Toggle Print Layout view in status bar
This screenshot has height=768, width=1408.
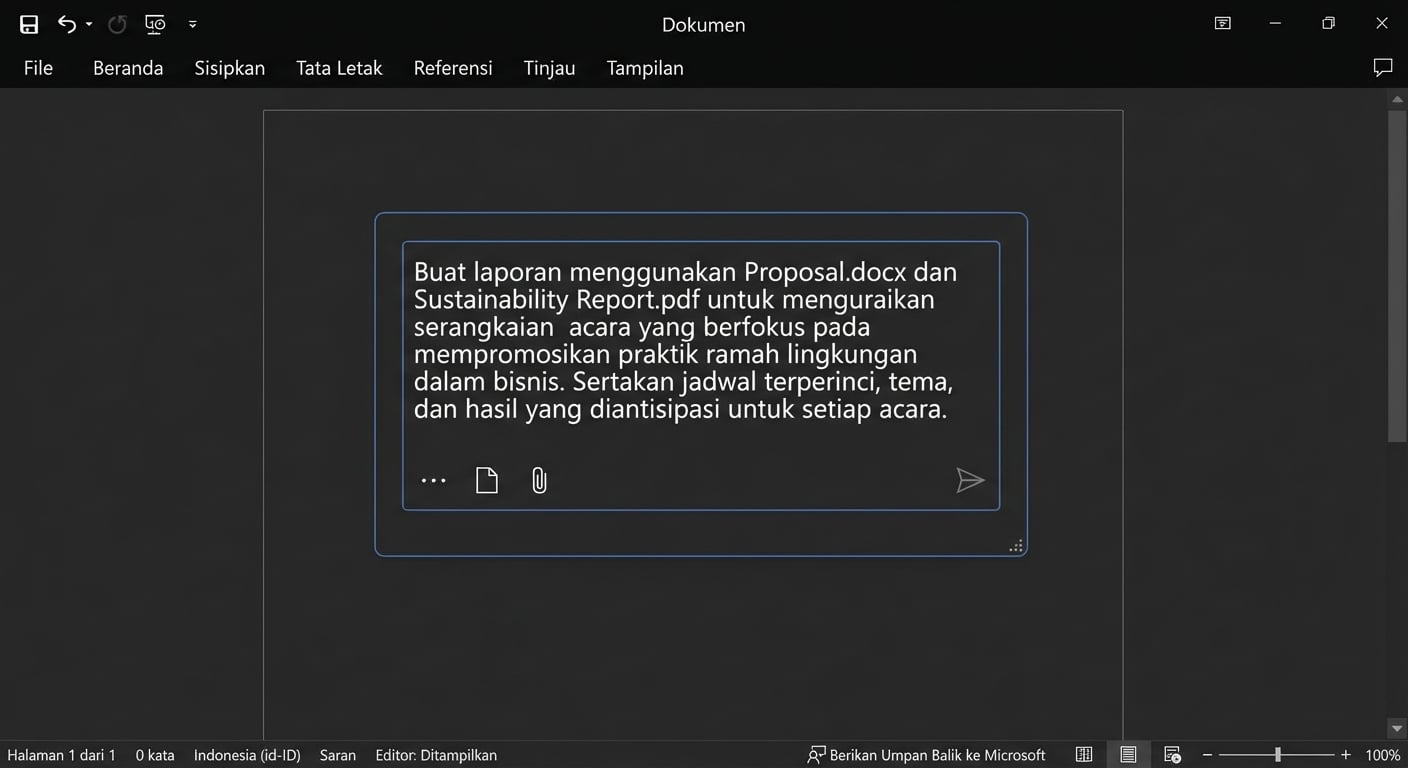(x=1128, y=754)
